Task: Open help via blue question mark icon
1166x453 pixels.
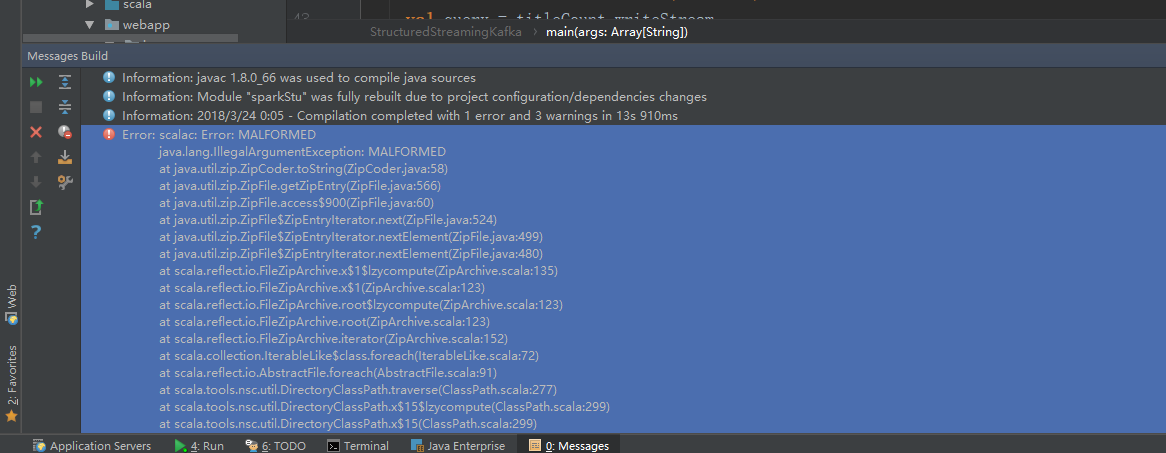Action: tap(36, 233)
